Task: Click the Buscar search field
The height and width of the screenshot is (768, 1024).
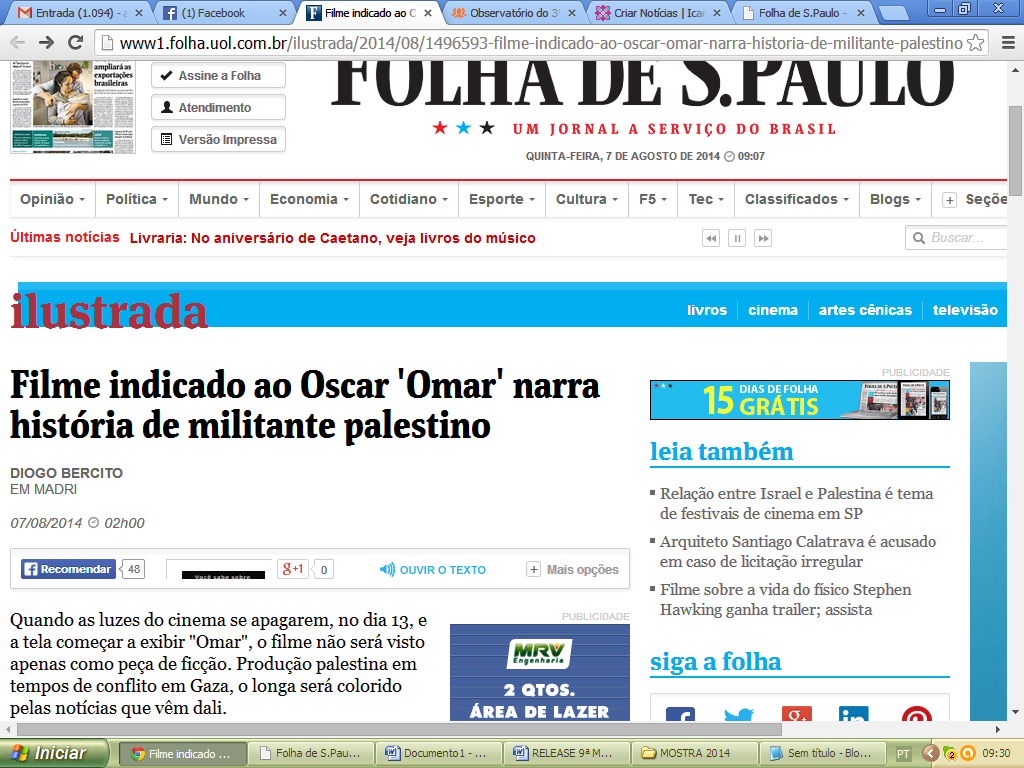Action: click(957, 238)
